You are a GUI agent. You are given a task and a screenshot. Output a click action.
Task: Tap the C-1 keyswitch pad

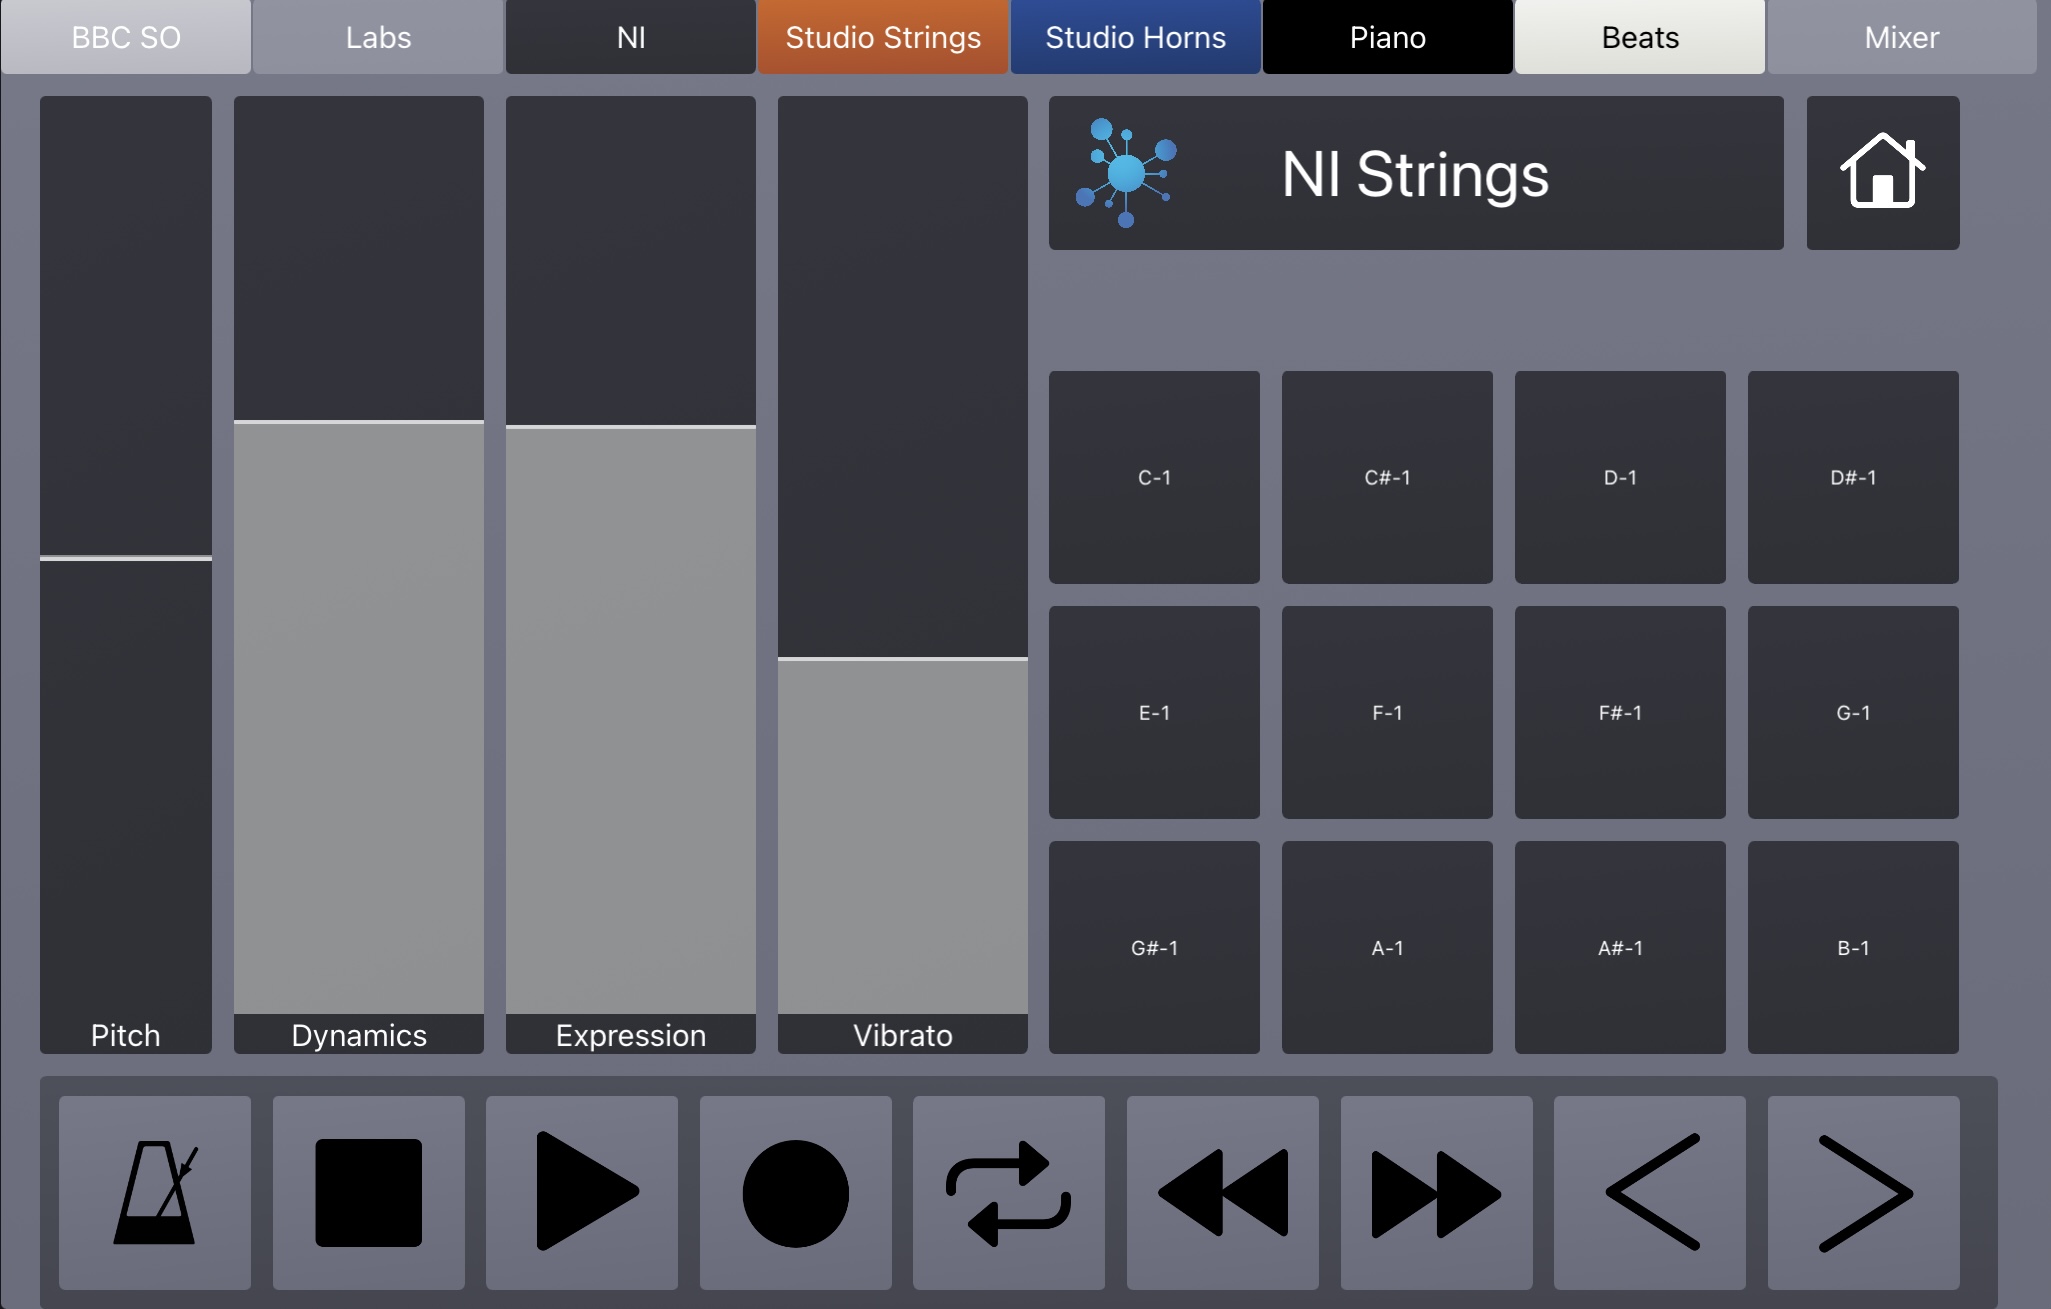[1154, 477]
